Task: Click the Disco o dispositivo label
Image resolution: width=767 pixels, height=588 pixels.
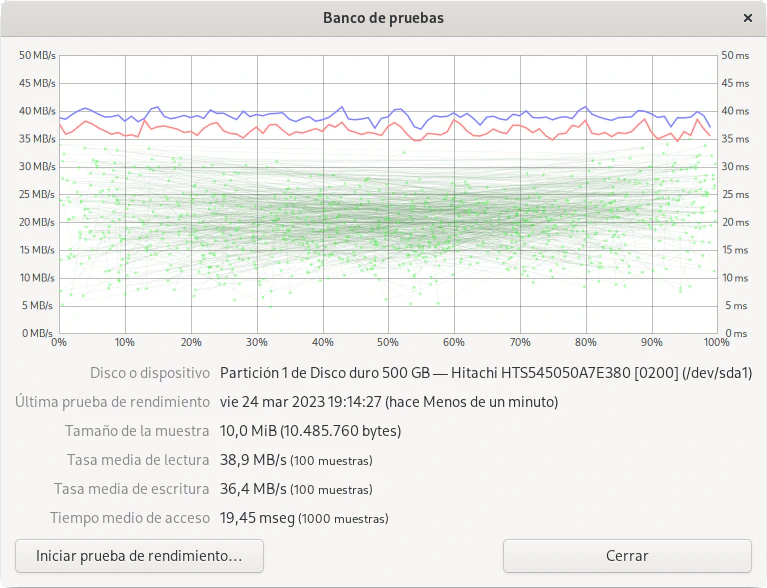Action: 149,373
